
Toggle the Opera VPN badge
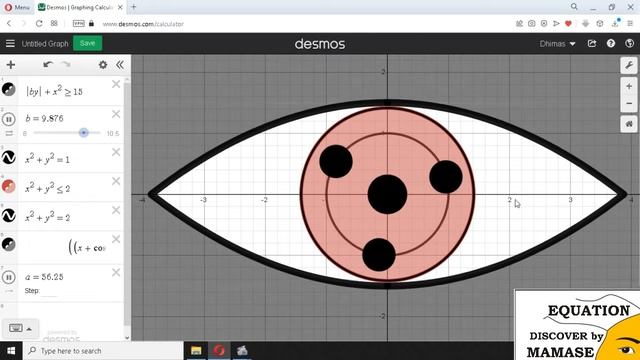(78, 24)
